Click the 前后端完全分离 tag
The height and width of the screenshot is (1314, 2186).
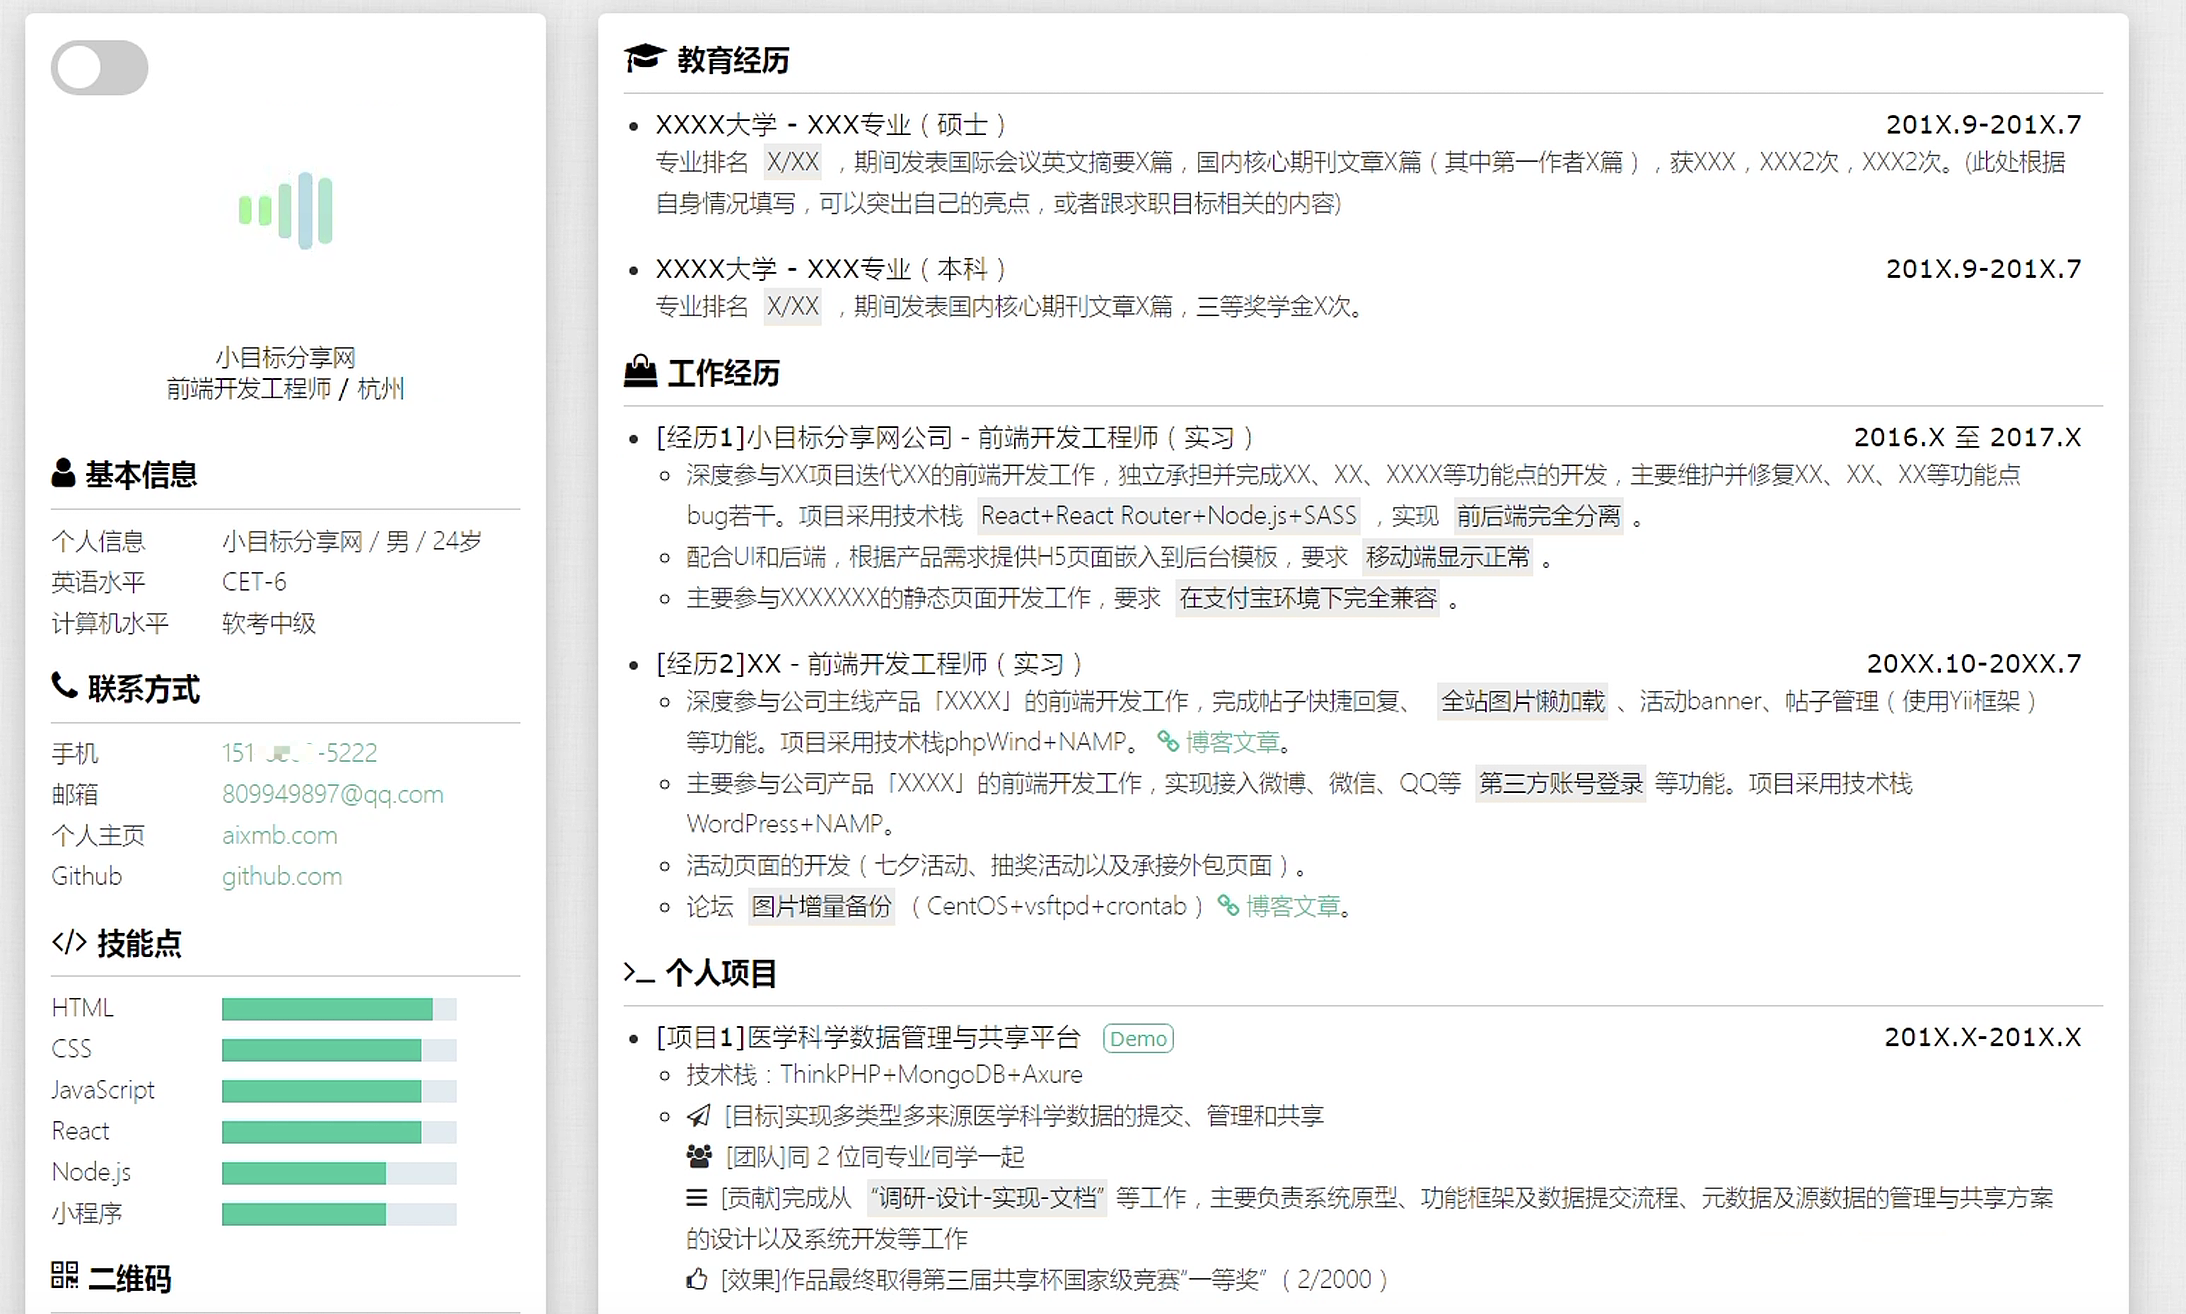tap(1538, 516)
